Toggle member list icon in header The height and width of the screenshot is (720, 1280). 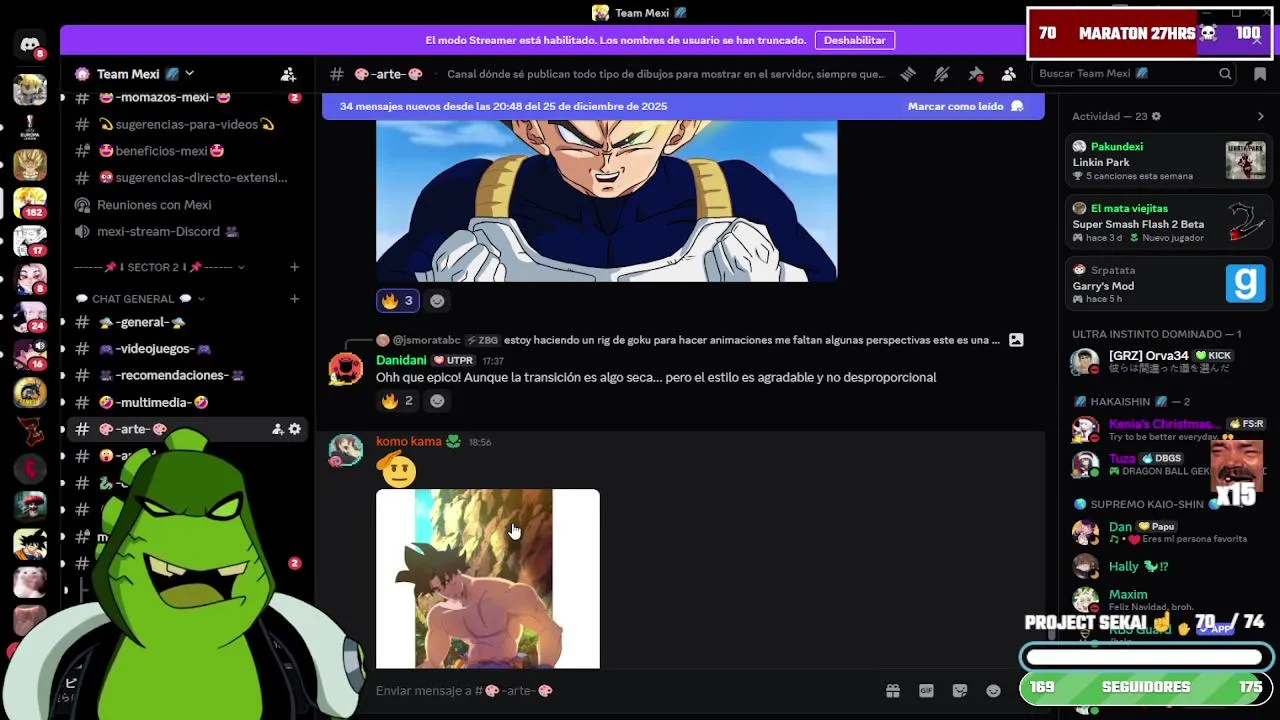tap(1009, 74)
